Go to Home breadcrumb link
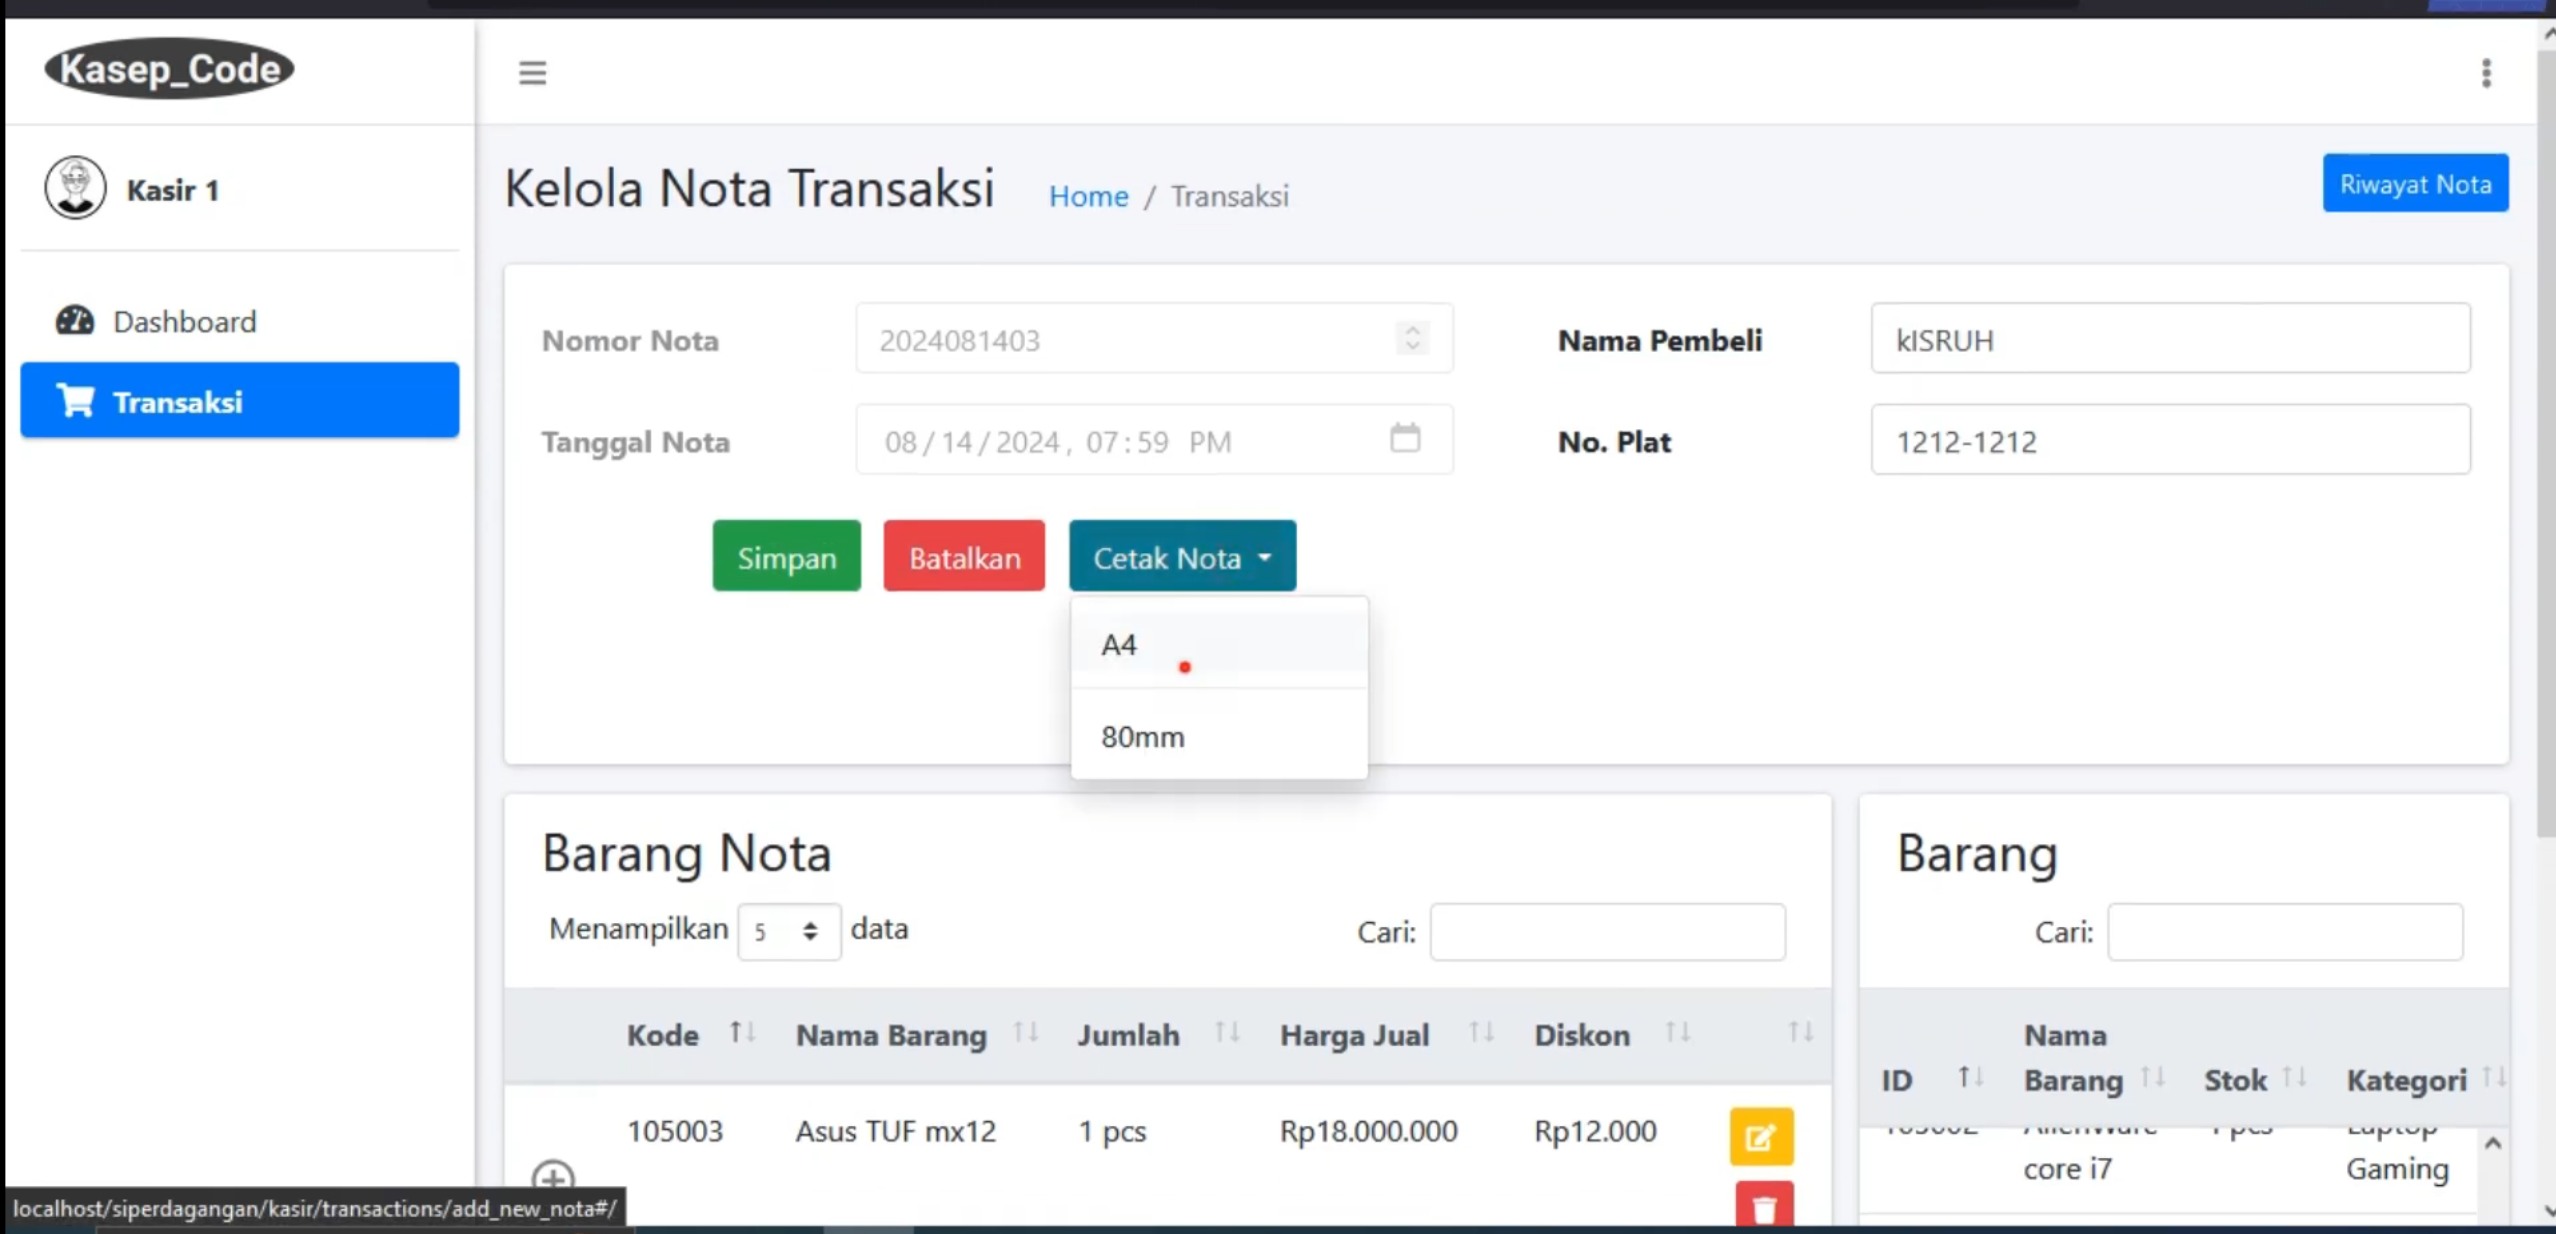This screenshot has height=1234, width=2556. (x=1088, y=196)
